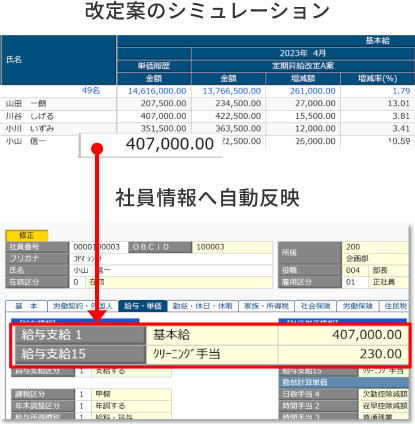Screen dimensions: 415x424
Task: Click the total amount 14,616,000.00
Action: coord(157,91)
